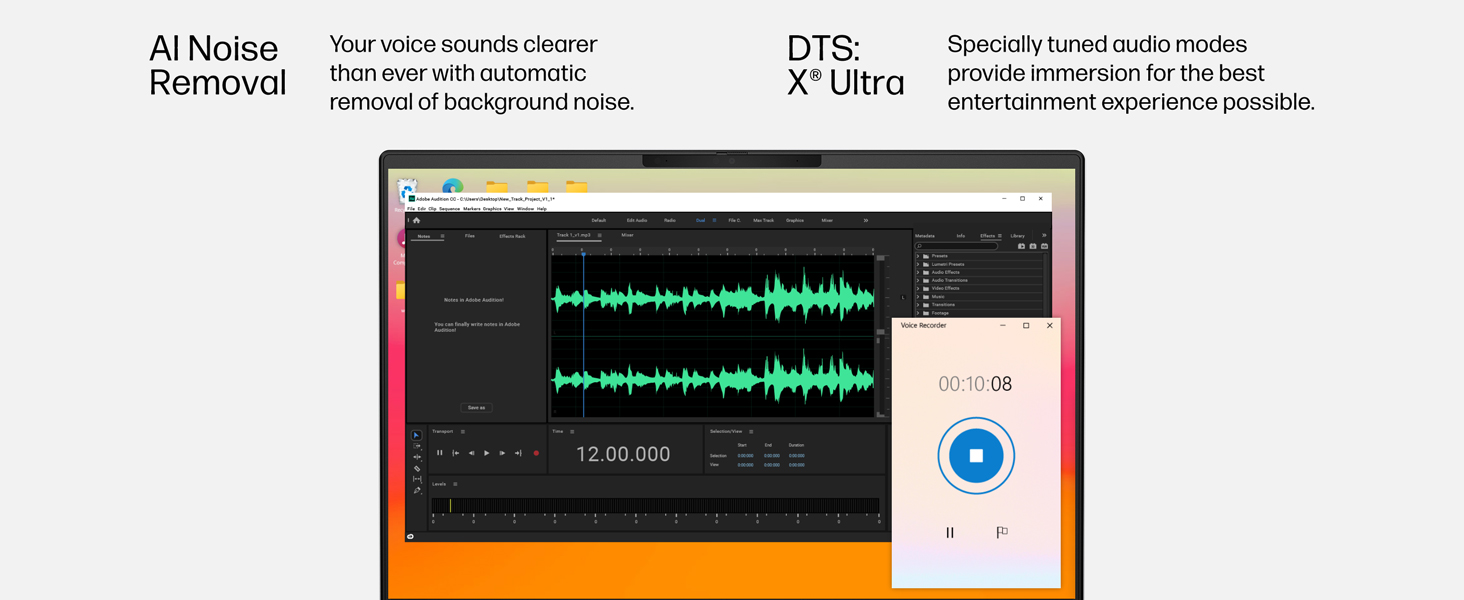
Task: Expand the Audio Effects folder
Action: click(918, 272)
